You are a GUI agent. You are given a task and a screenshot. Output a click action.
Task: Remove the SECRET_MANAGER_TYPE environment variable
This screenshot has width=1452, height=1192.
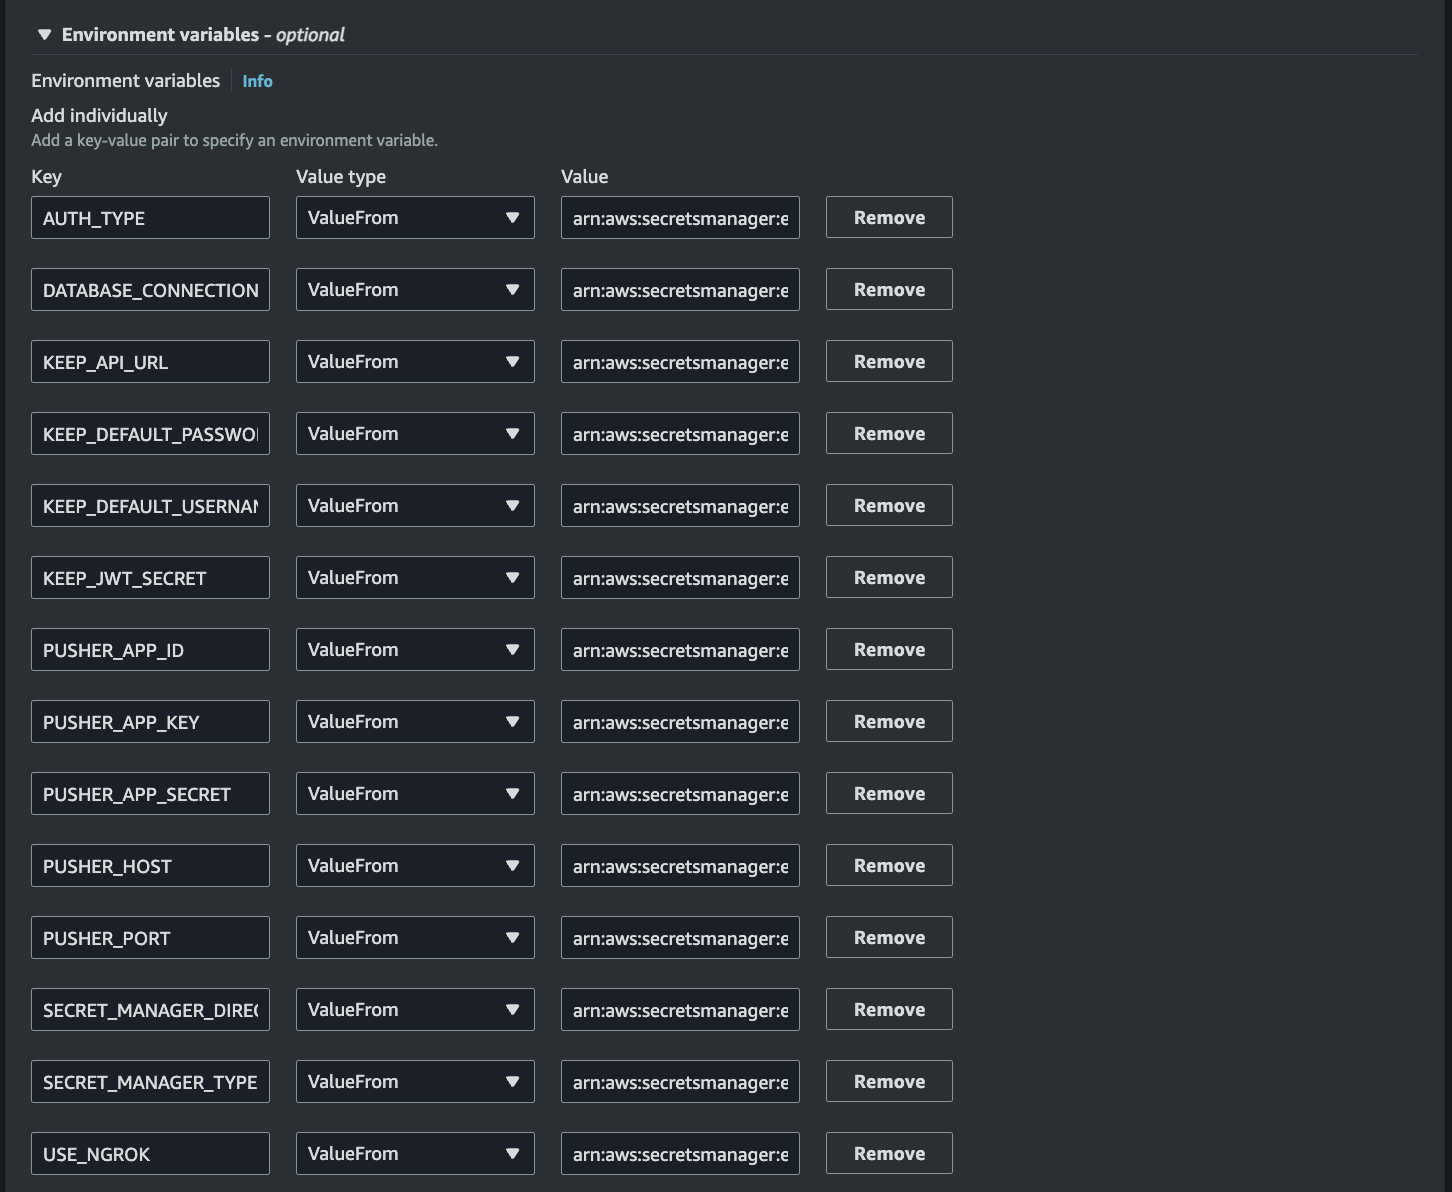click(x=888, y=1081)
